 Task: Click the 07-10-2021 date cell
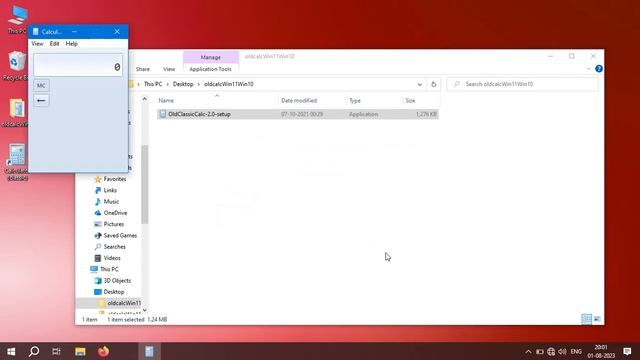(302, 114)
